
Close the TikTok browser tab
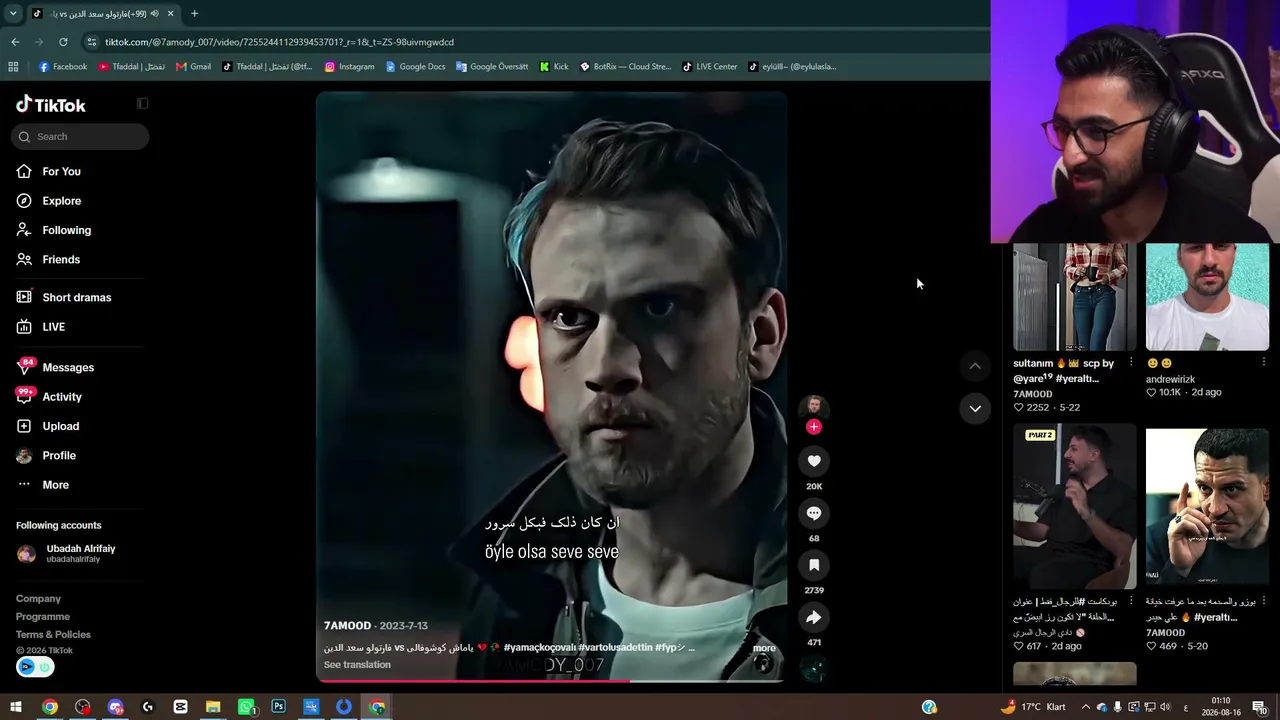[170, 14]
